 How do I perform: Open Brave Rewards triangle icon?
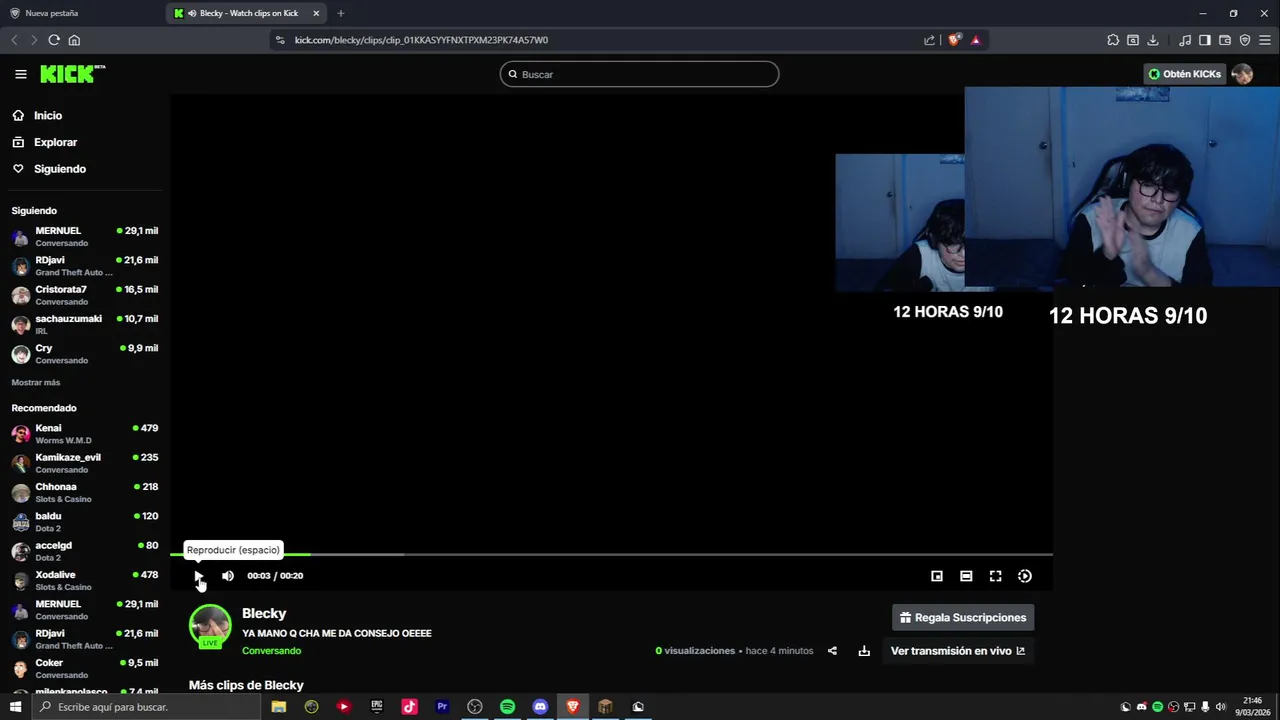[x=976, y=40]
